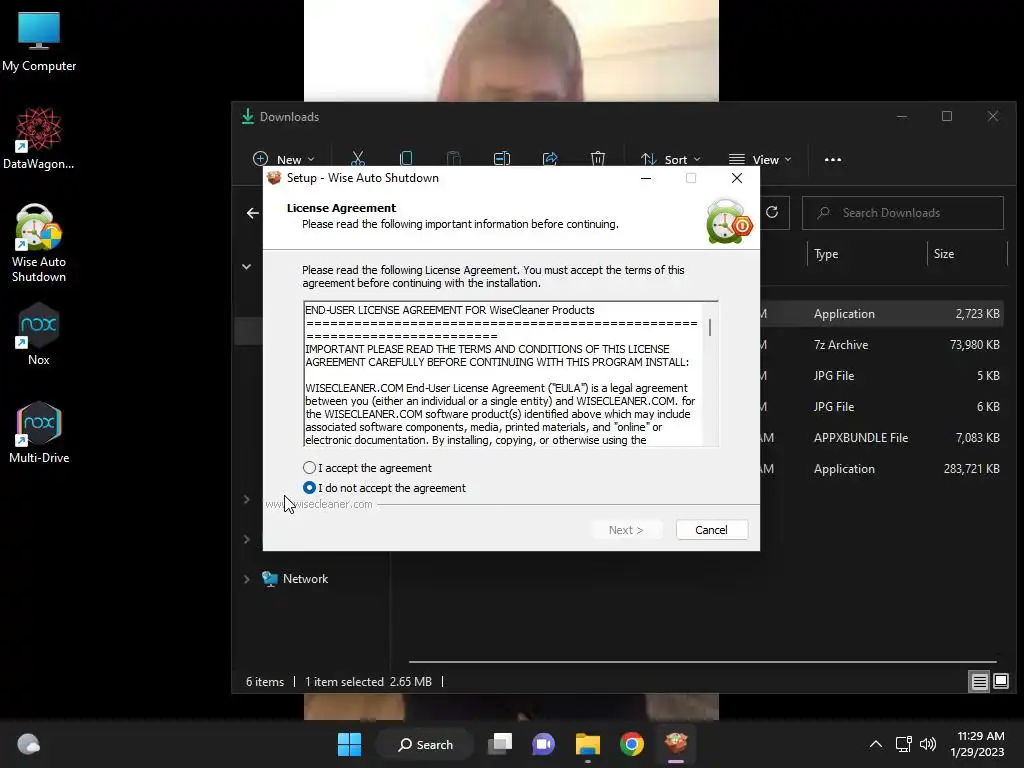The image size is (1024, 768).
Task: Click the Delete trash icon in Downloads
Action: pyautogui.click(x=598, y=159)
